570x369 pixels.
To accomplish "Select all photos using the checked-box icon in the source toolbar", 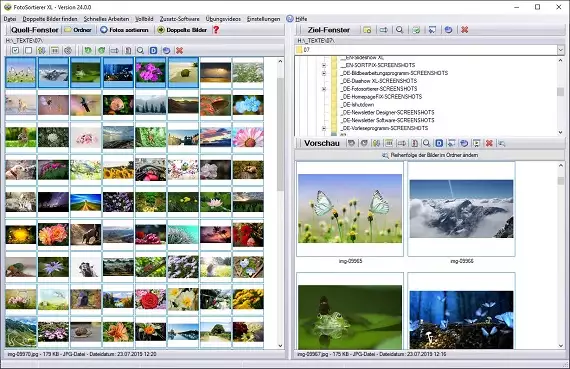I will (x=15, y=51).
